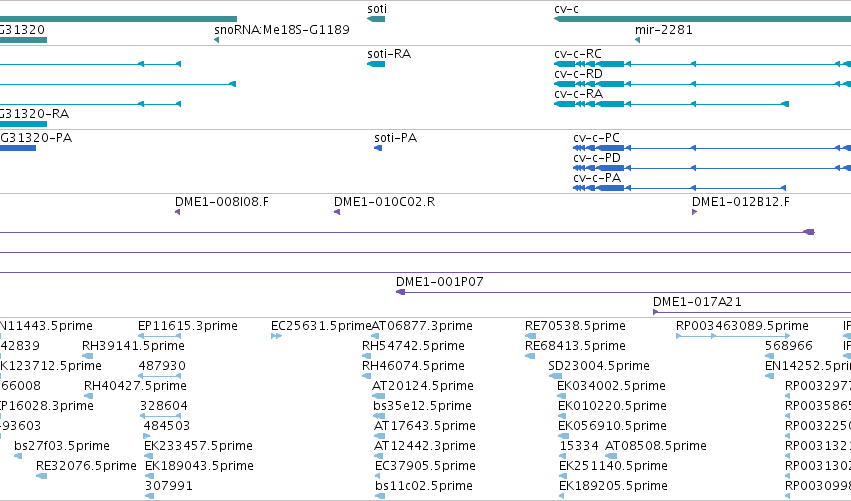The image size is (851, 501).
Task: Click the 'DME1-001P07' BAC label
Action: coord(439,282)
